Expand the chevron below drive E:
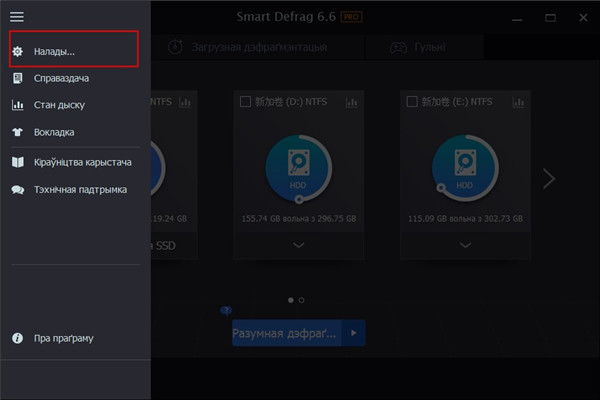This screenshot has height=400, width=600. point(464,245)
